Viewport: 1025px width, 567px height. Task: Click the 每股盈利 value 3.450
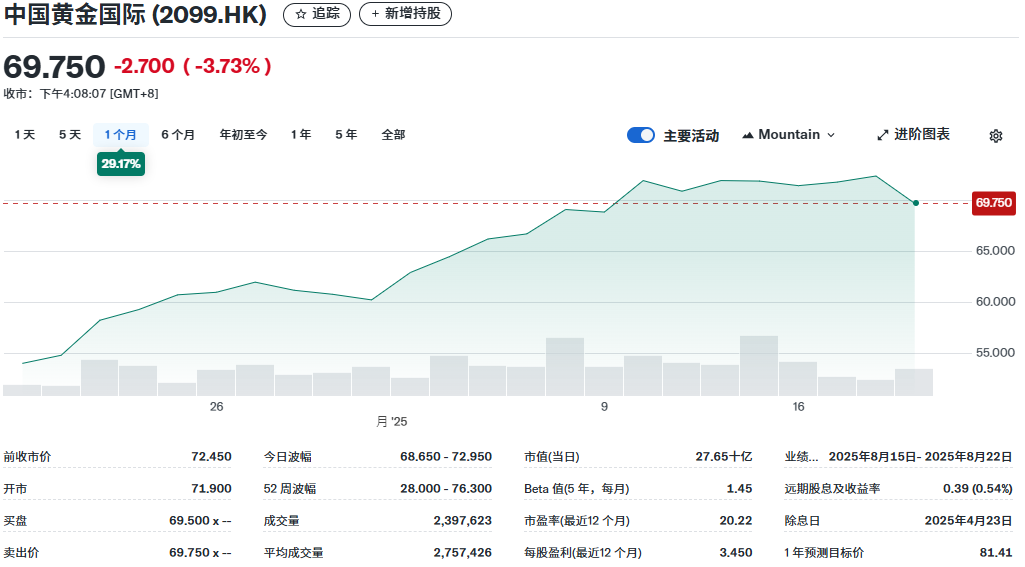[x=736, y=553]
